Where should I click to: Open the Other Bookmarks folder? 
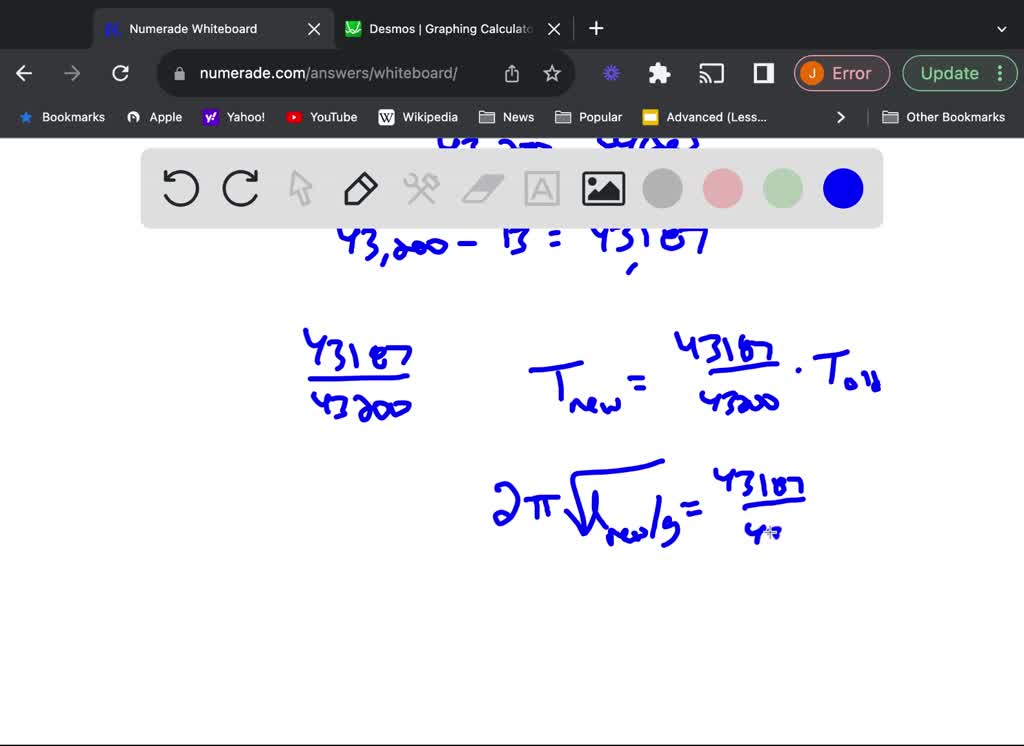point(944,117)
